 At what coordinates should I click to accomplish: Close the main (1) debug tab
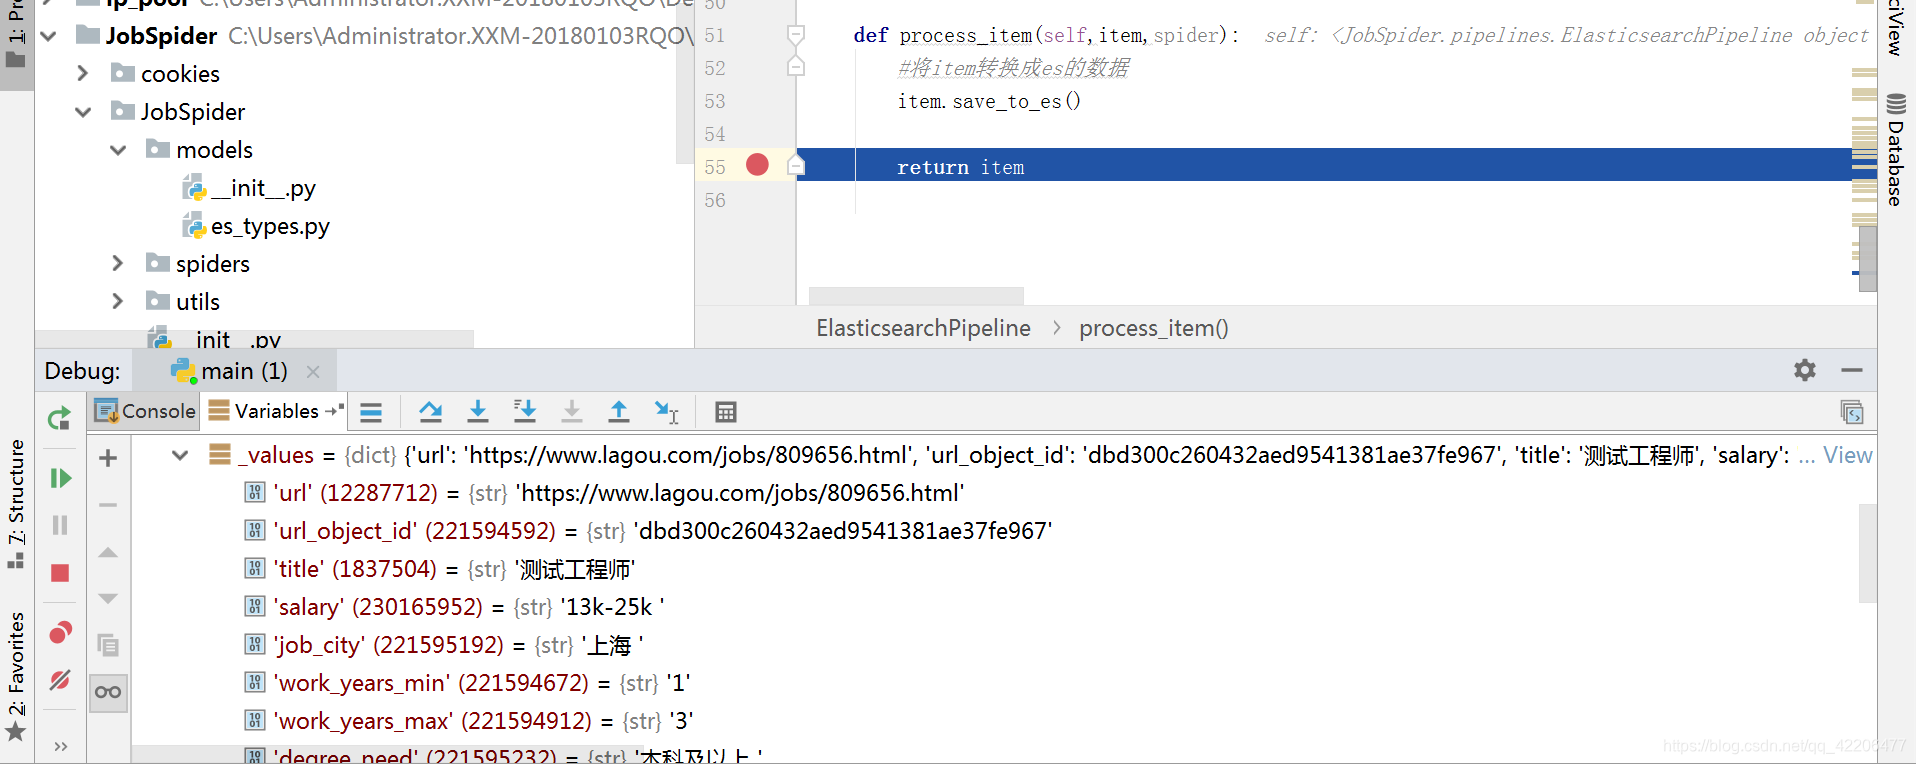pos(313,372)
